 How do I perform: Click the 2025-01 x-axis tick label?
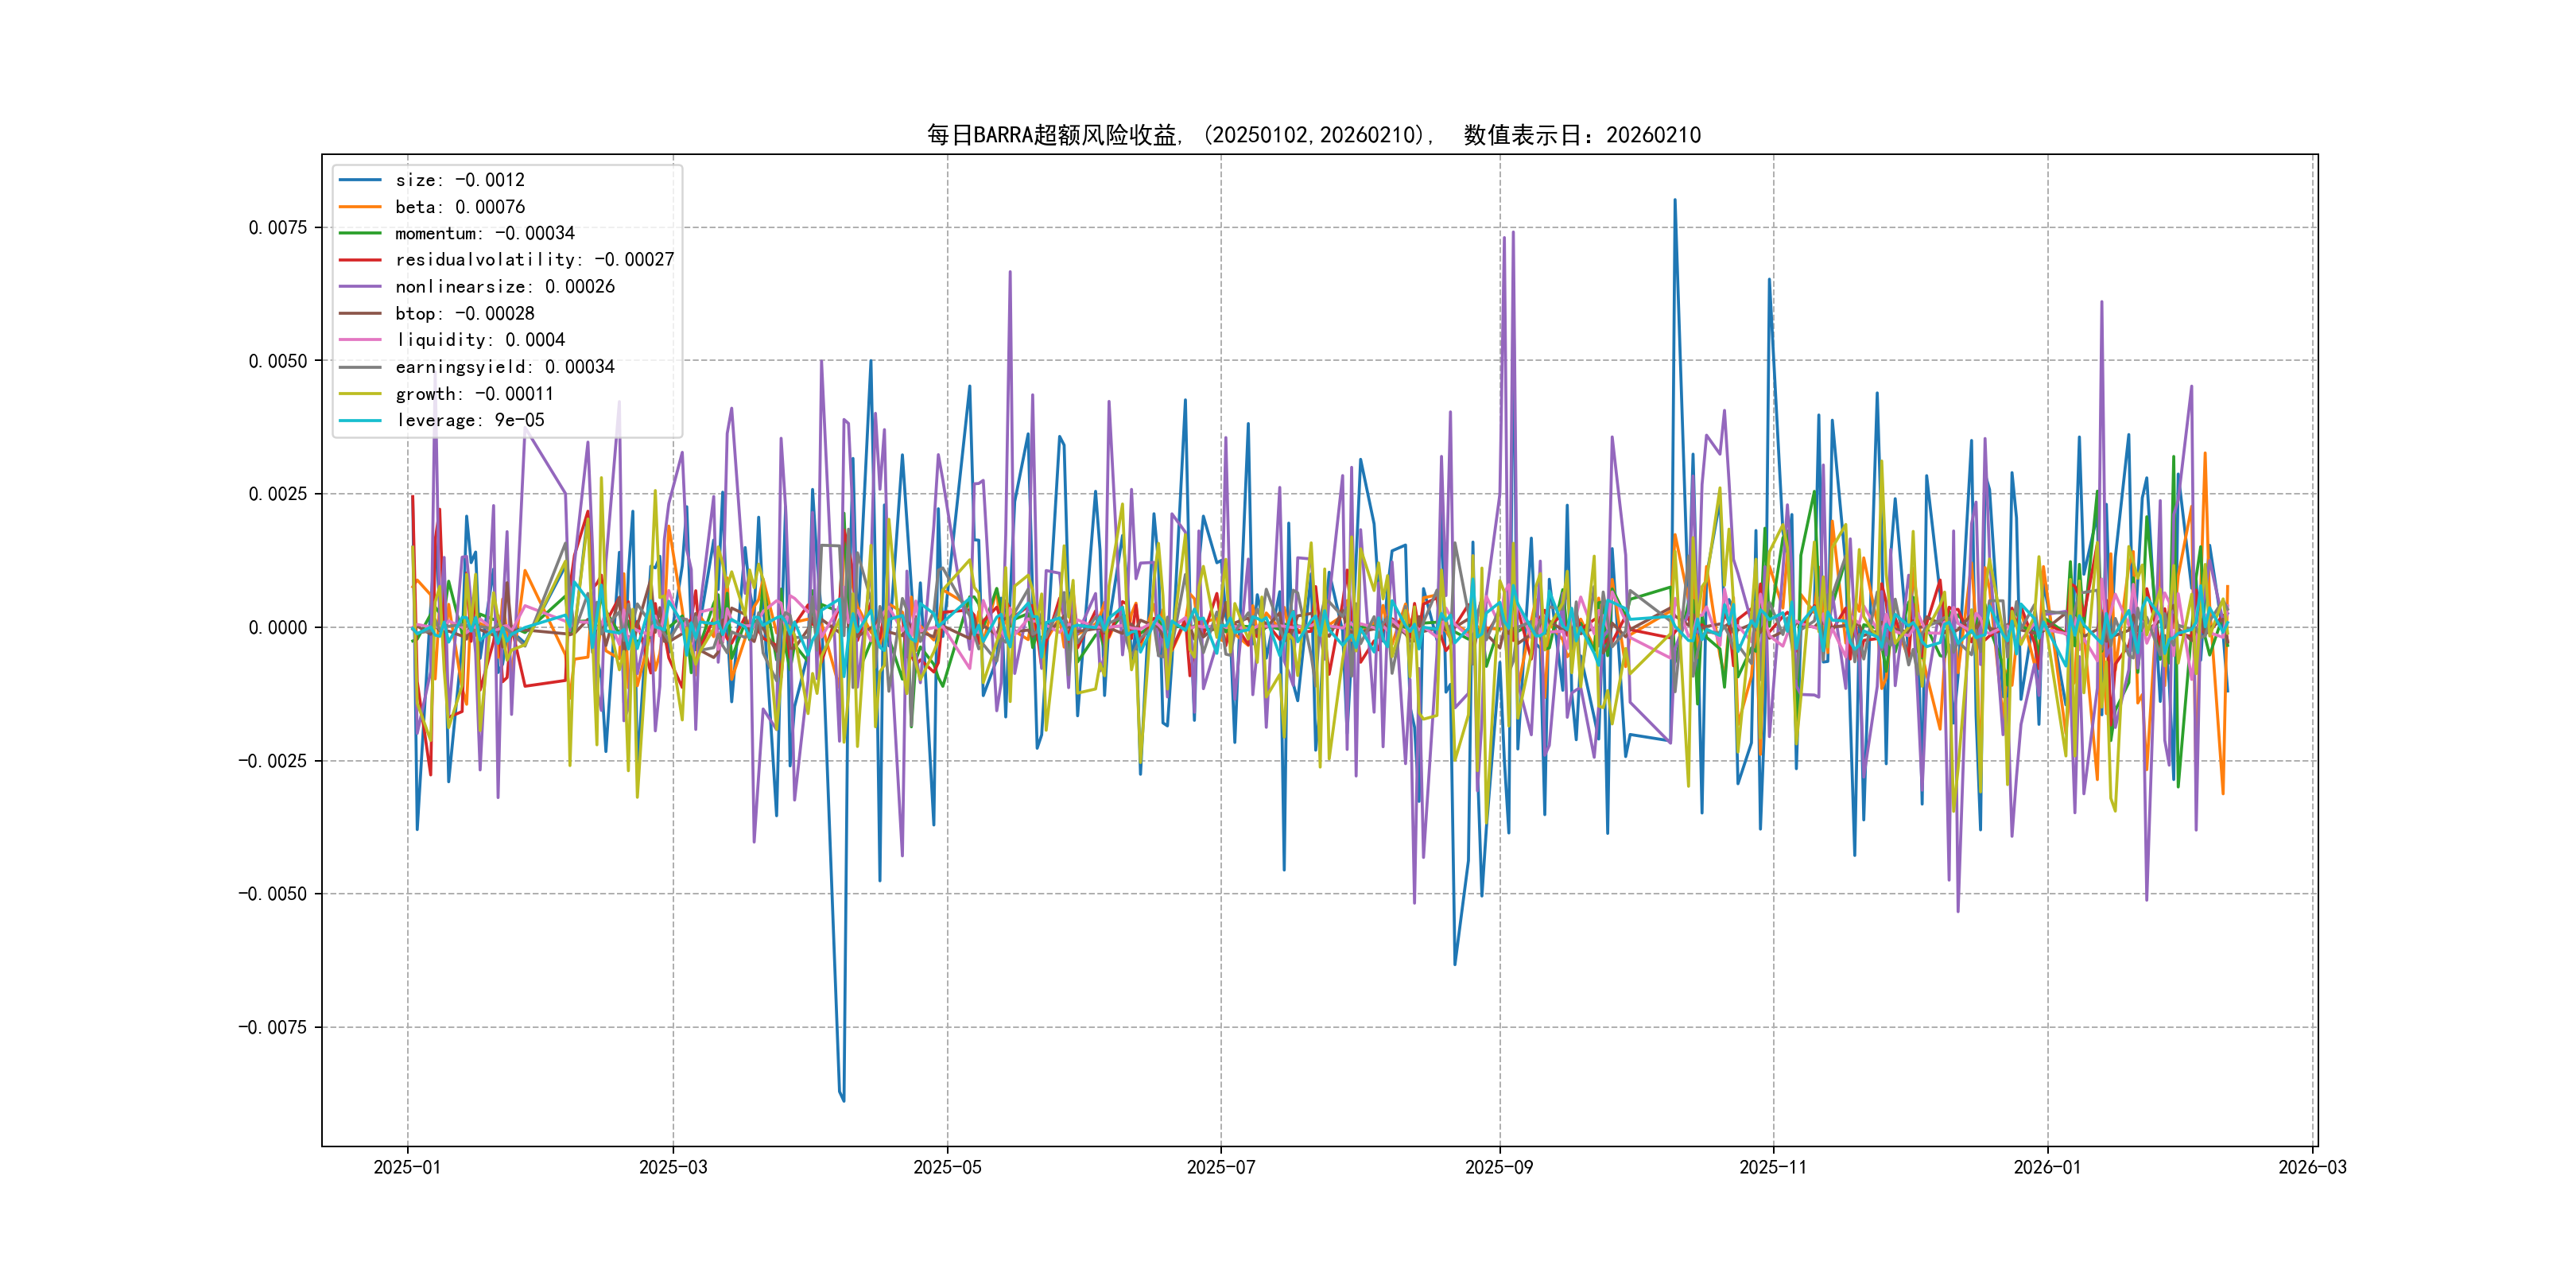(x=407, y=1168)
